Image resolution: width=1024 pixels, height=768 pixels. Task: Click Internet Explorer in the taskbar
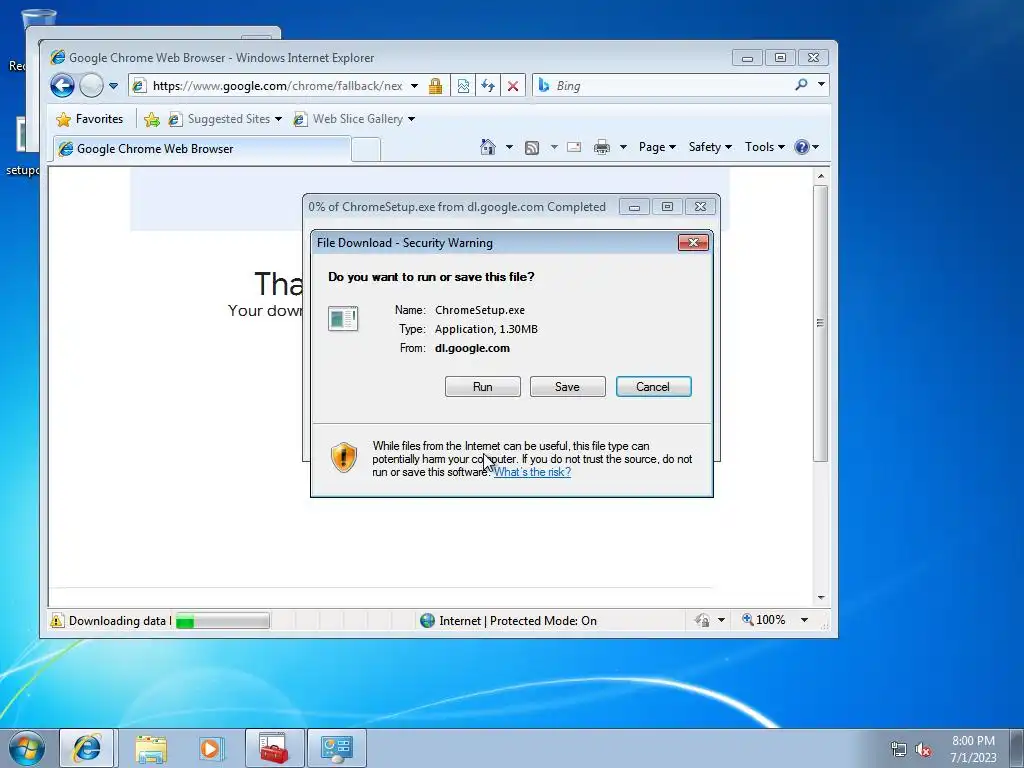(x=87, y=748)
